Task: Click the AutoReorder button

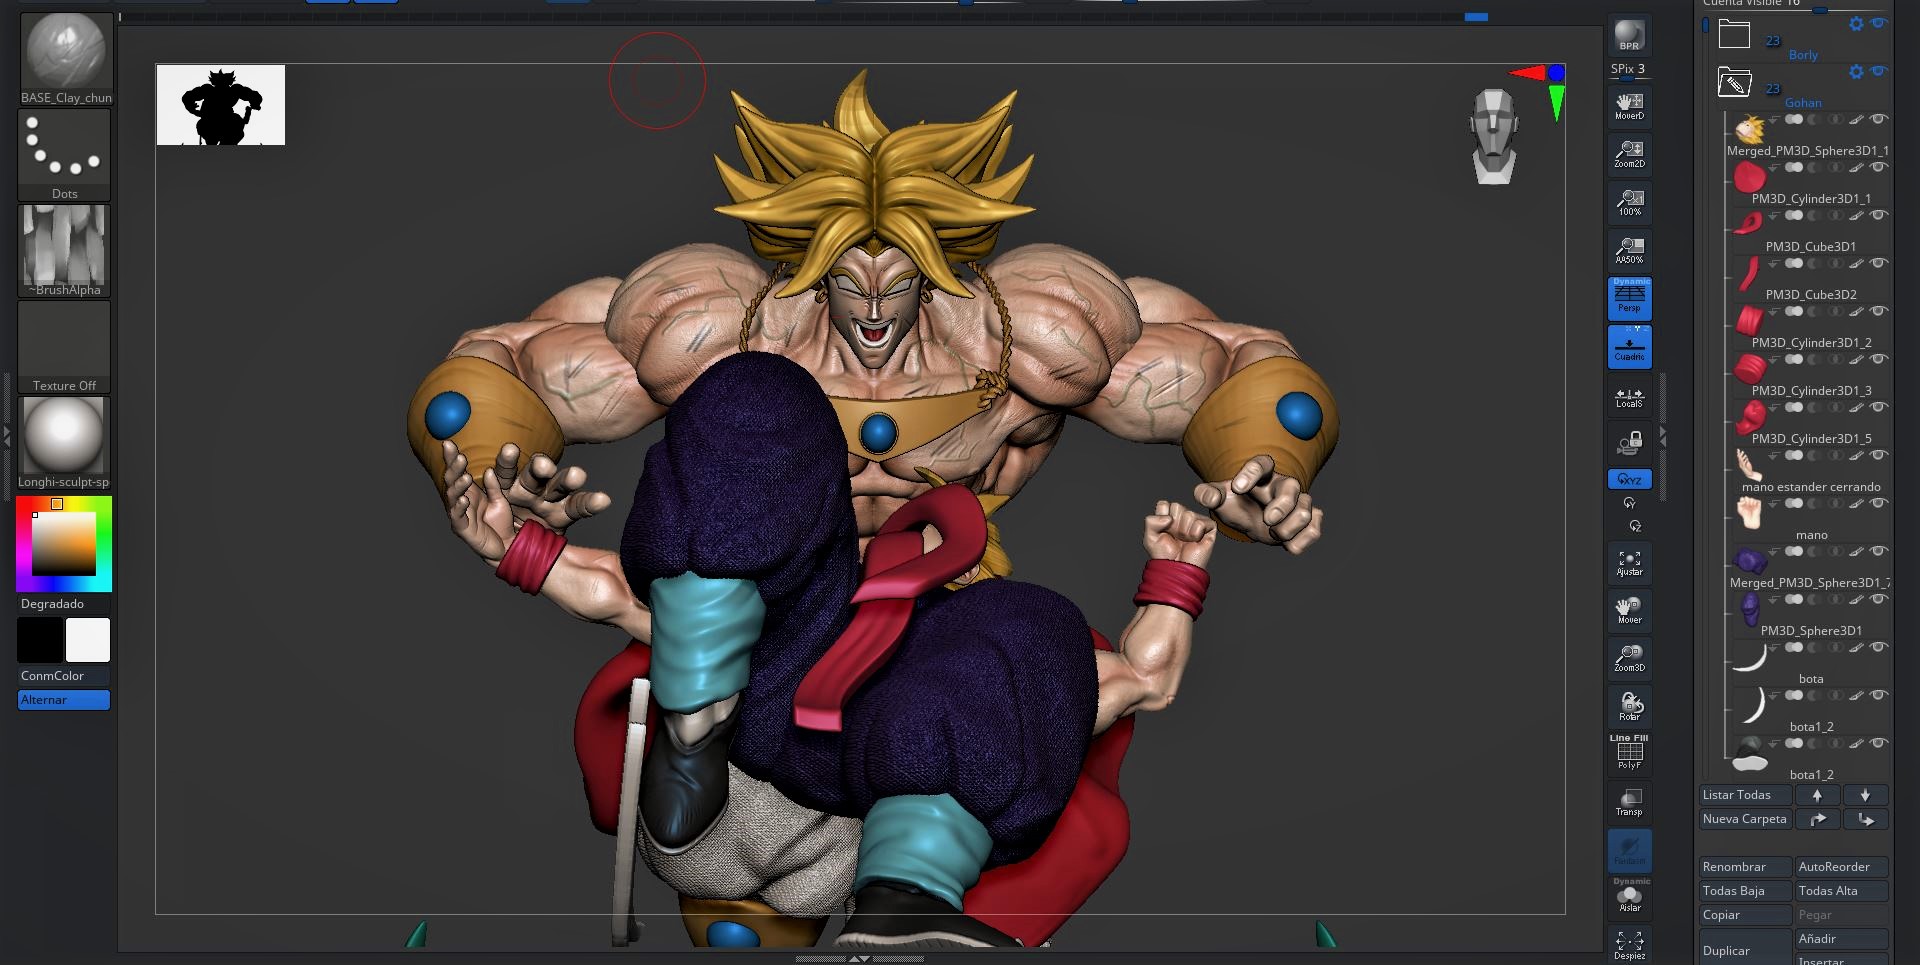Action: click(1841, 867)
